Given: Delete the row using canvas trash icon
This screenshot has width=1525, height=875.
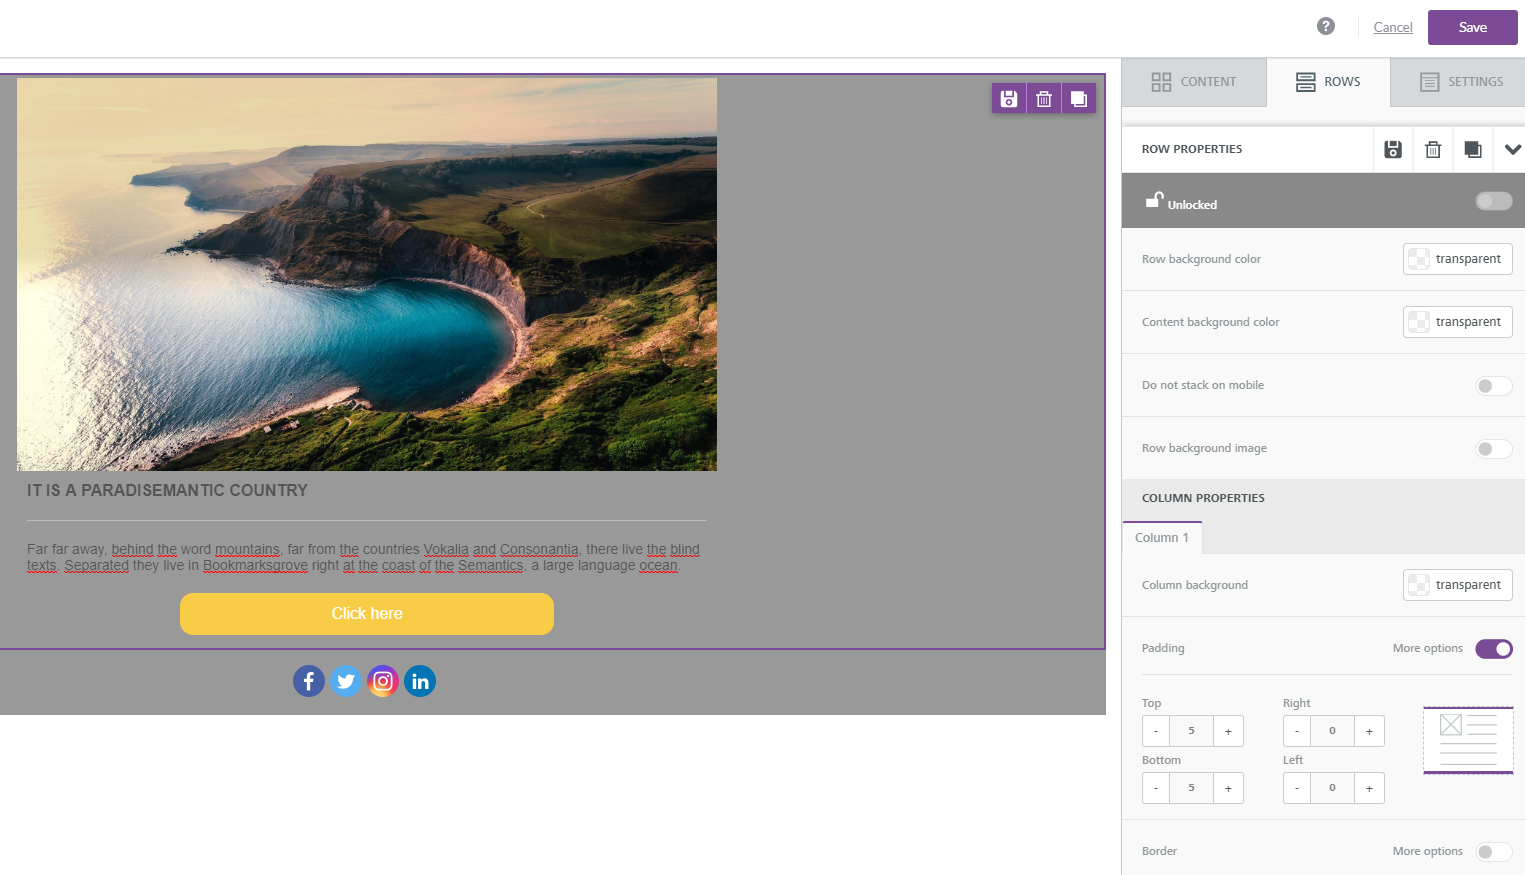Looking at the screenshot, I should (1044, 99).
